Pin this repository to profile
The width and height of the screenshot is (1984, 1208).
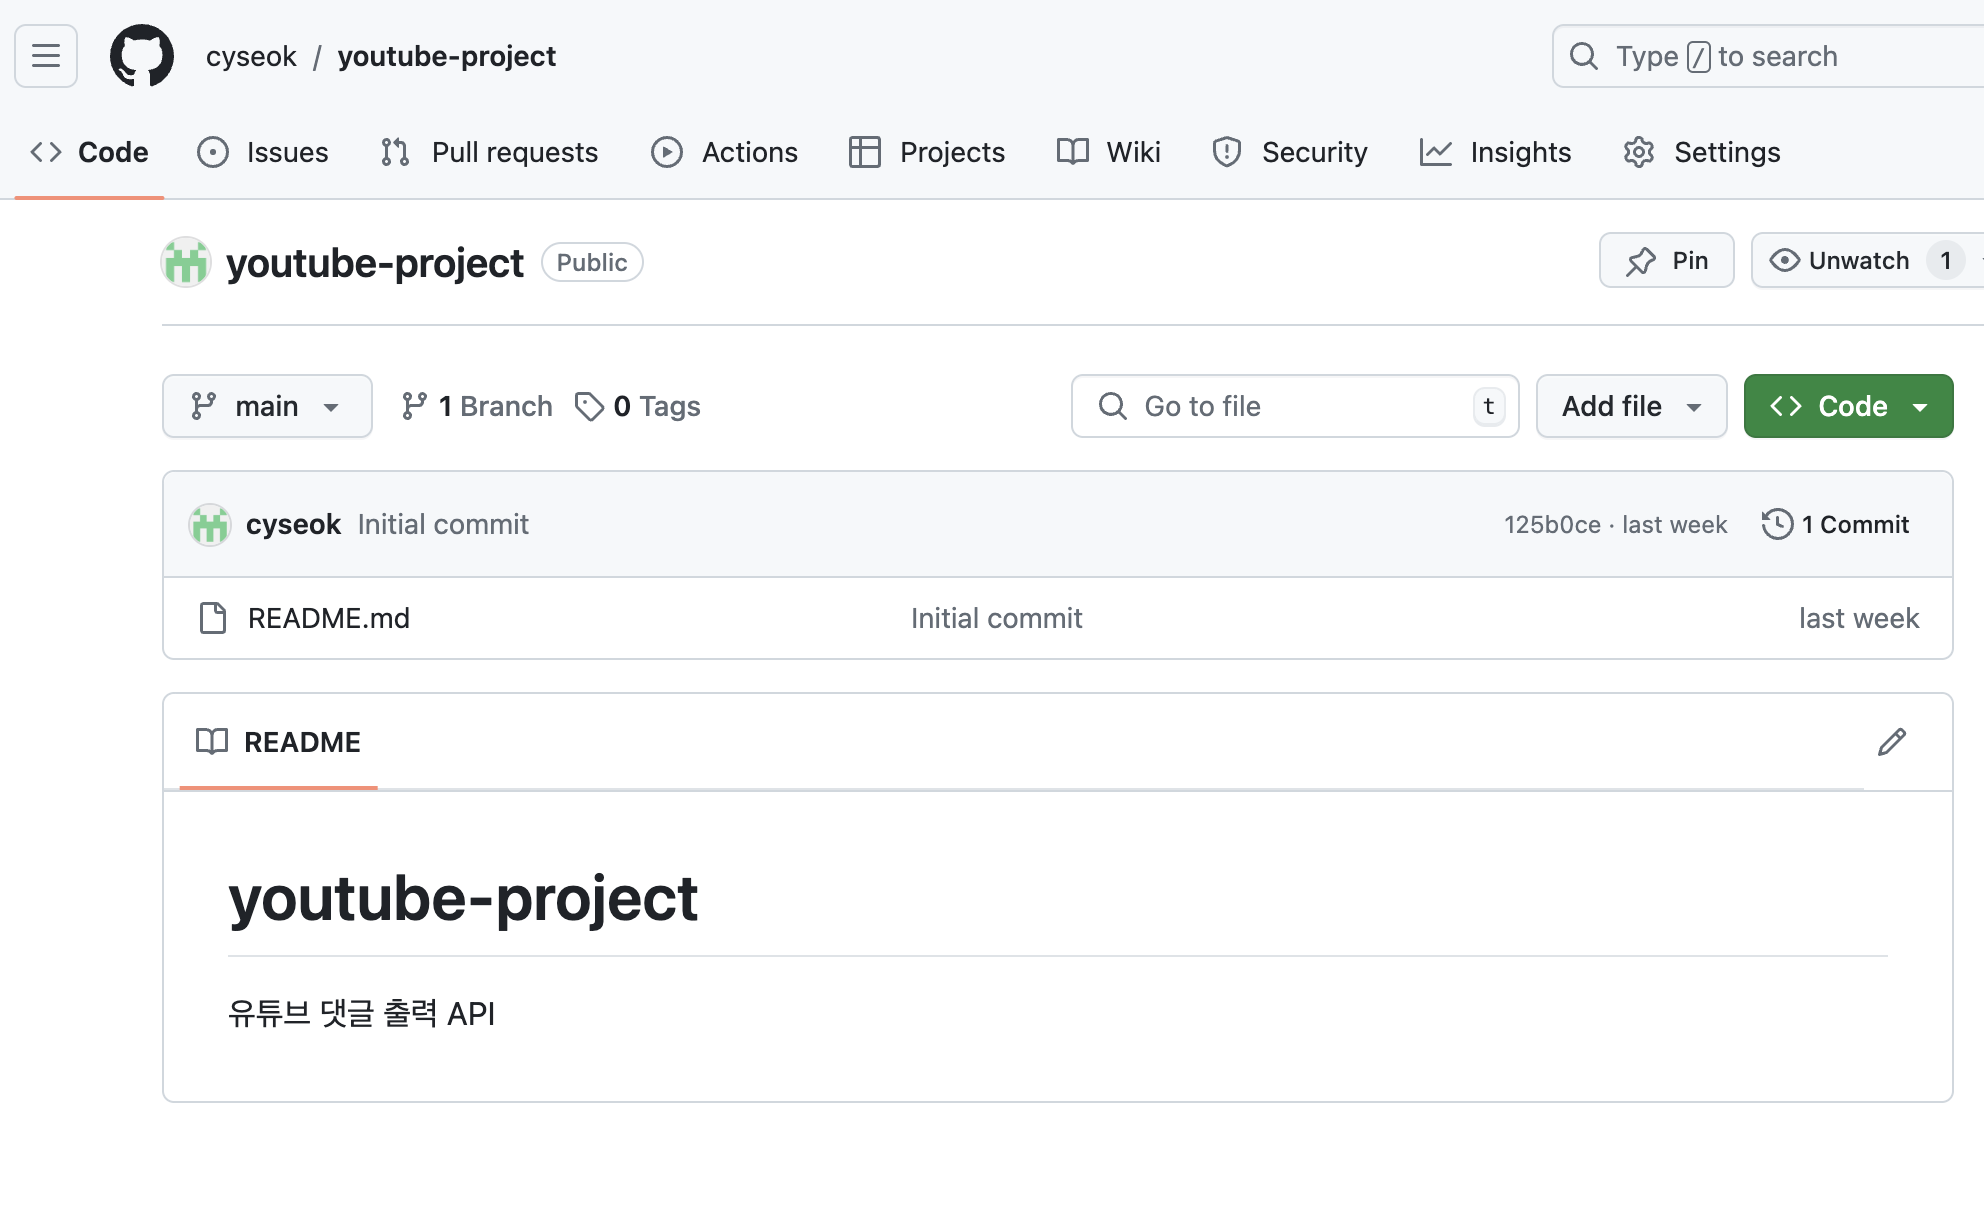point(1666,261)
